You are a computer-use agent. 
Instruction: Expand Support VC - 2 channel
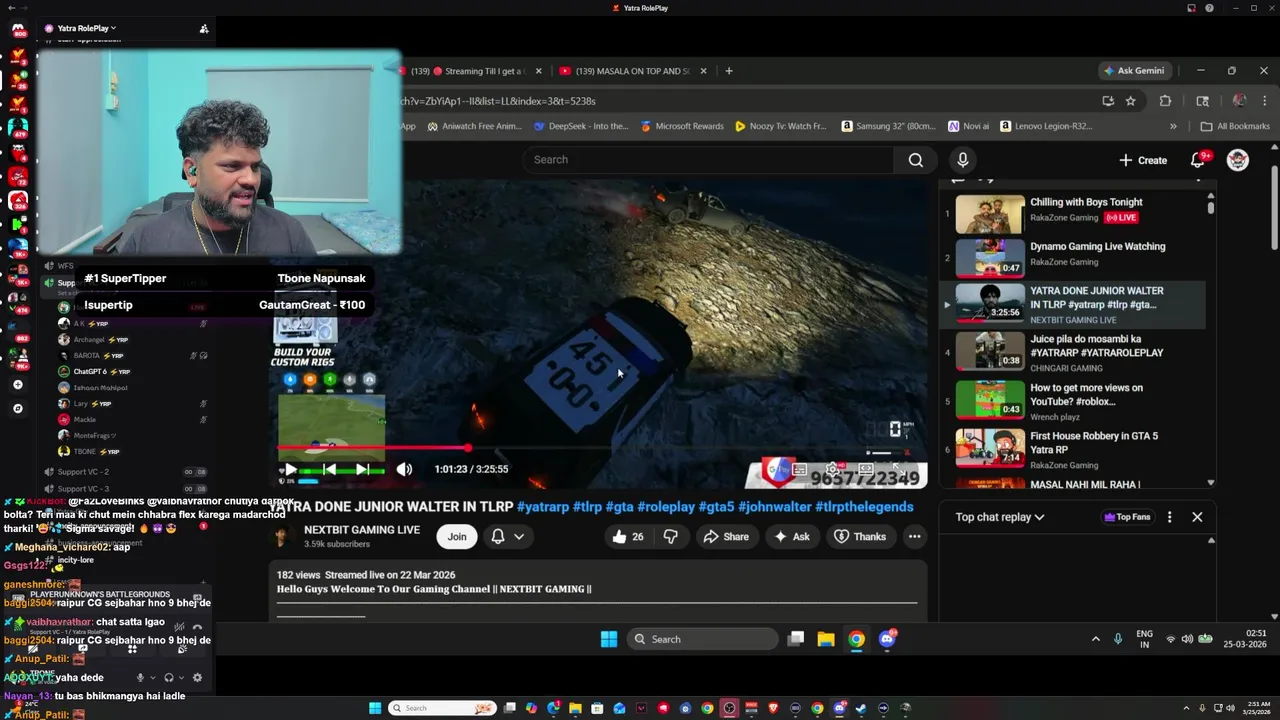pyautogui.click(x=85, y=472)
